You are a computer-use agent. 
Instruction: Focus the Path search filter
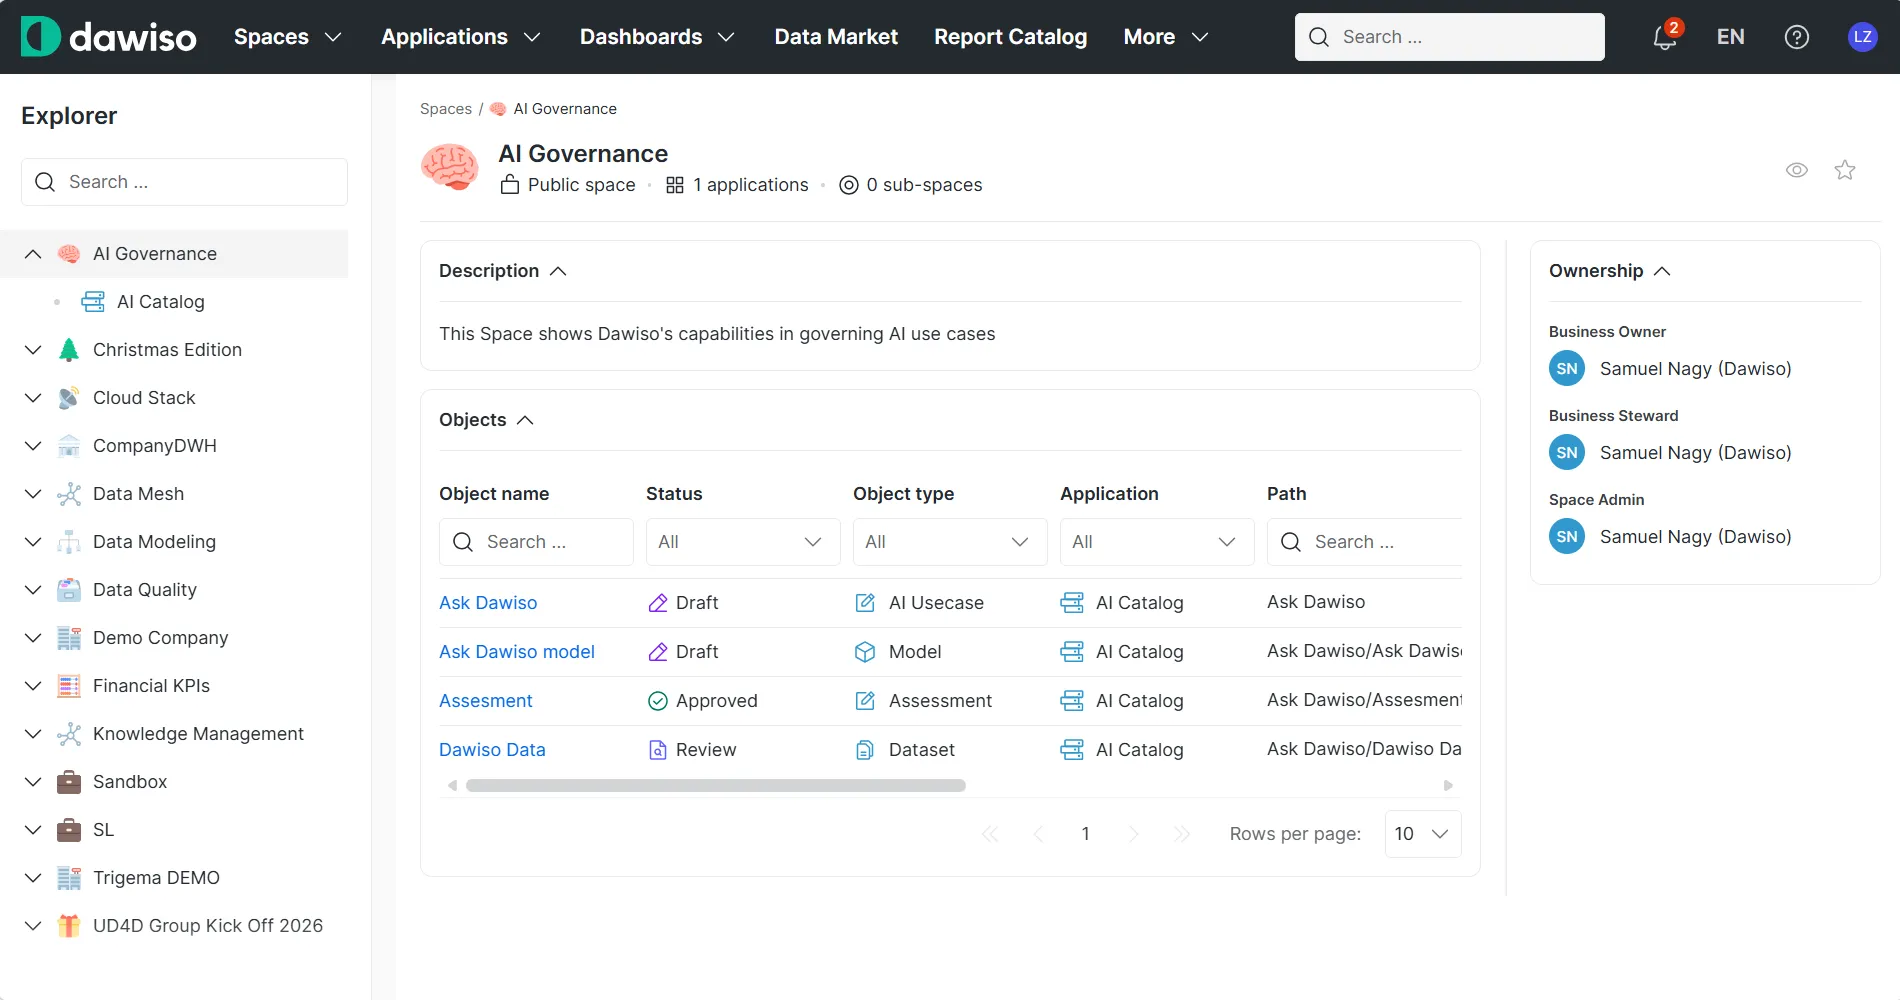click(1365, 542)
